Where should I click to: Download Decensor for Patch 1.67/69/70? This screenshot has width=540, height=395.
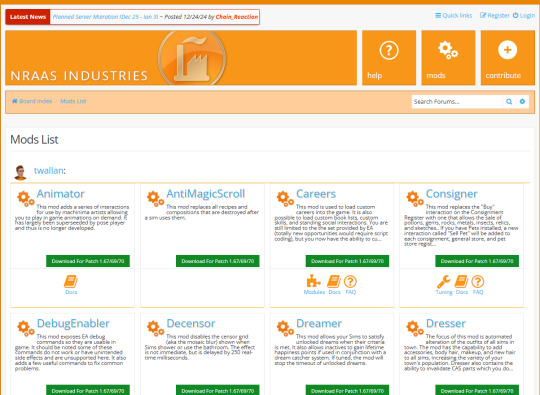[218, 390]
